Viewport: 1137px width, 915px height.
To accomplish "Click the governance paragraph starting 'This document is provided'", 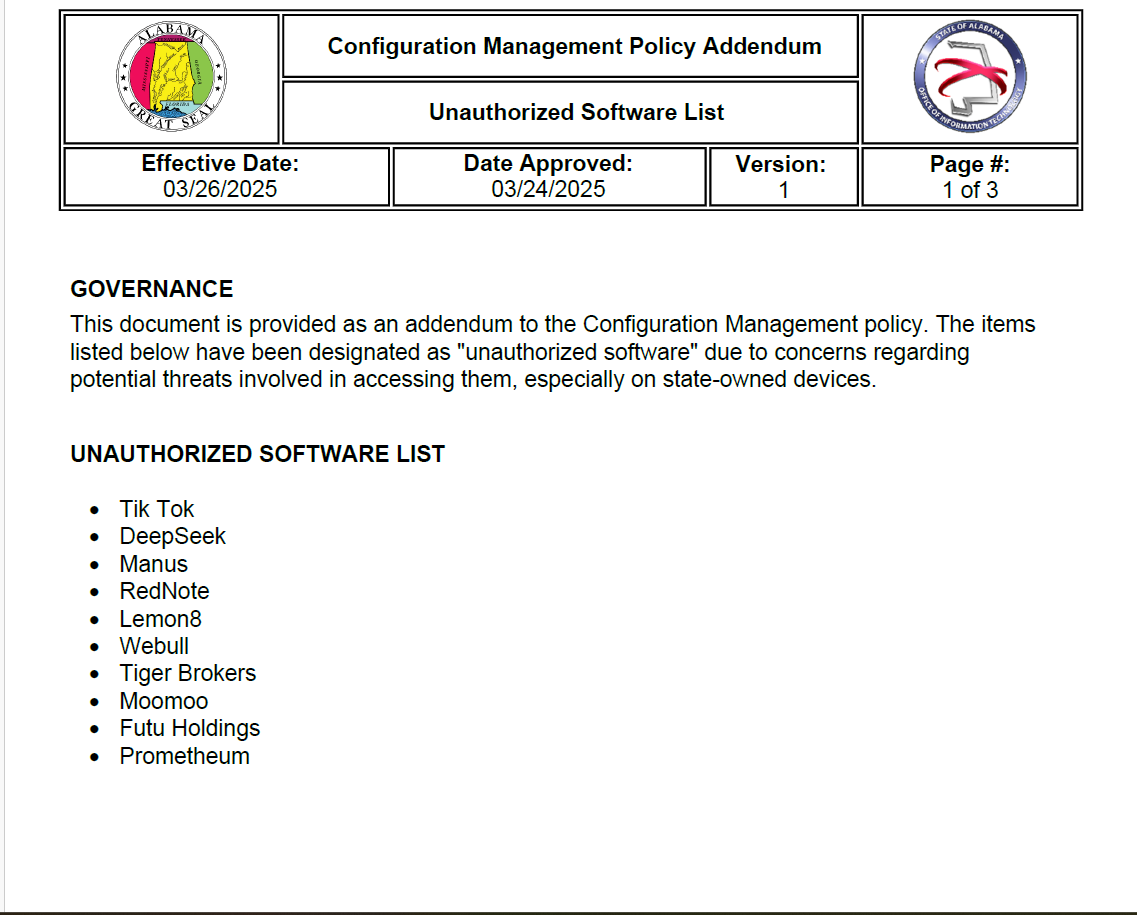I will (553, 352).
